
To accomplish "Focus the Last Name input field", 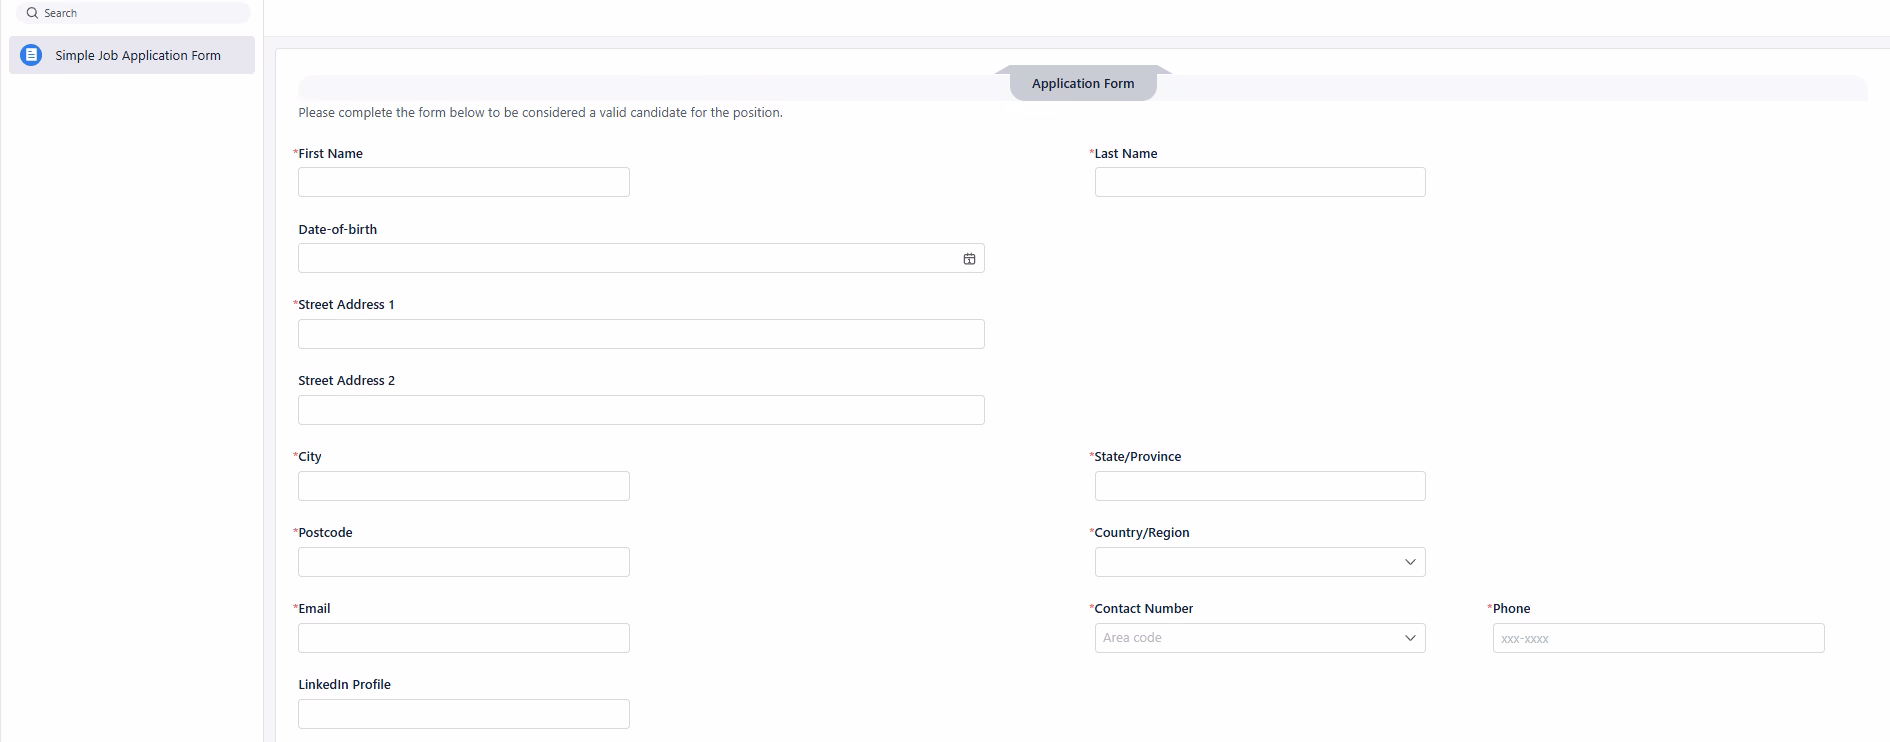I will pos(1259,182).
